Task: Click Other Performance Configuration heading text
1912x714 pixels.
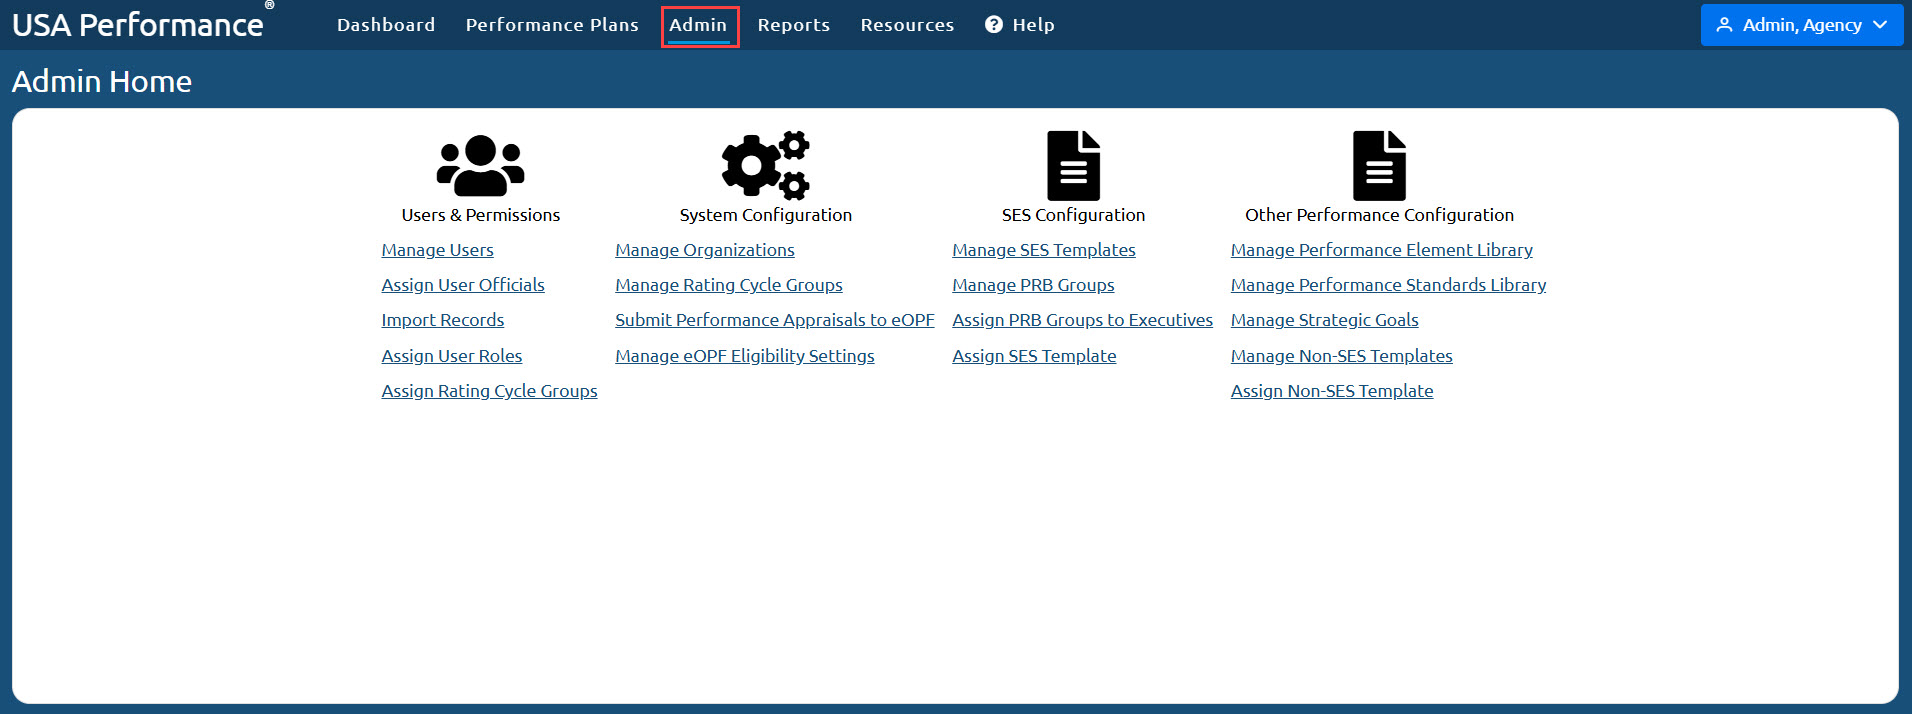Action: pyautogui.click(x=1379, y=215)
